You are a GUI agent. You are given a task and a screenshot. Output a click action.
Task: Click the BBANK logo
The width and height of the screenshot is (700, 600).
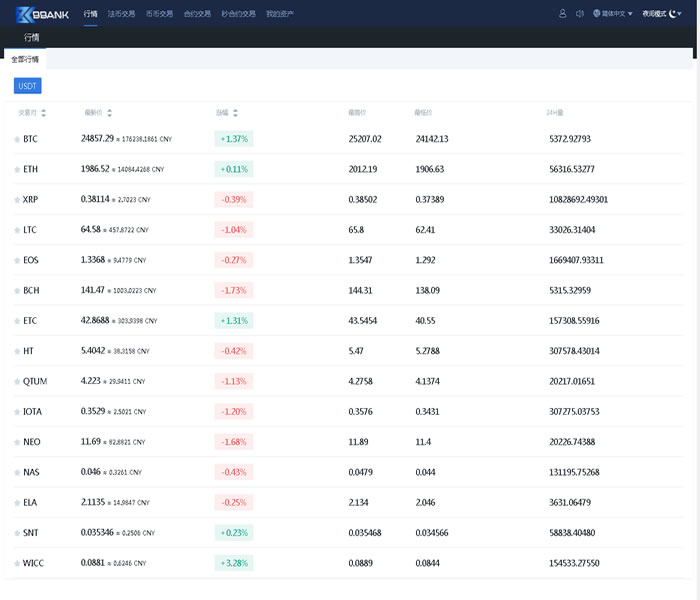tap(42, 14)
